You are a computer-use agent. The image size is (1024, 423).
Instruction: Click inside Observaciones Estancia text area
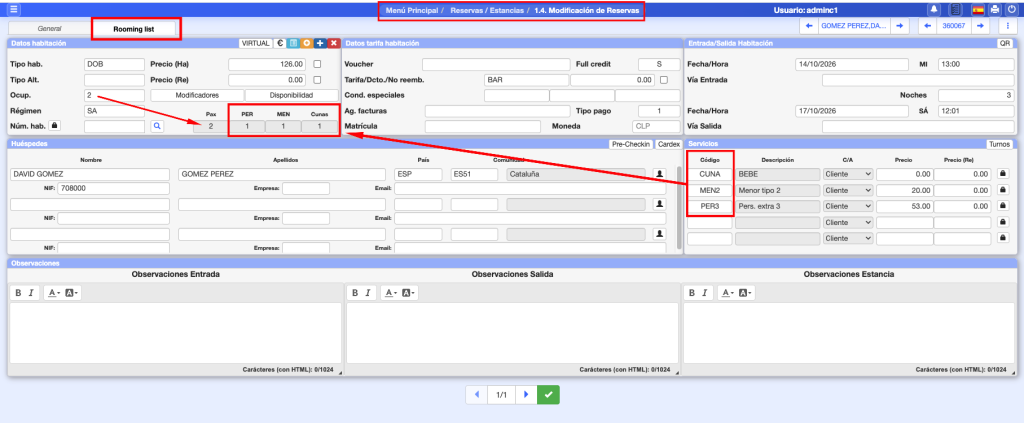tap(849, 333)
